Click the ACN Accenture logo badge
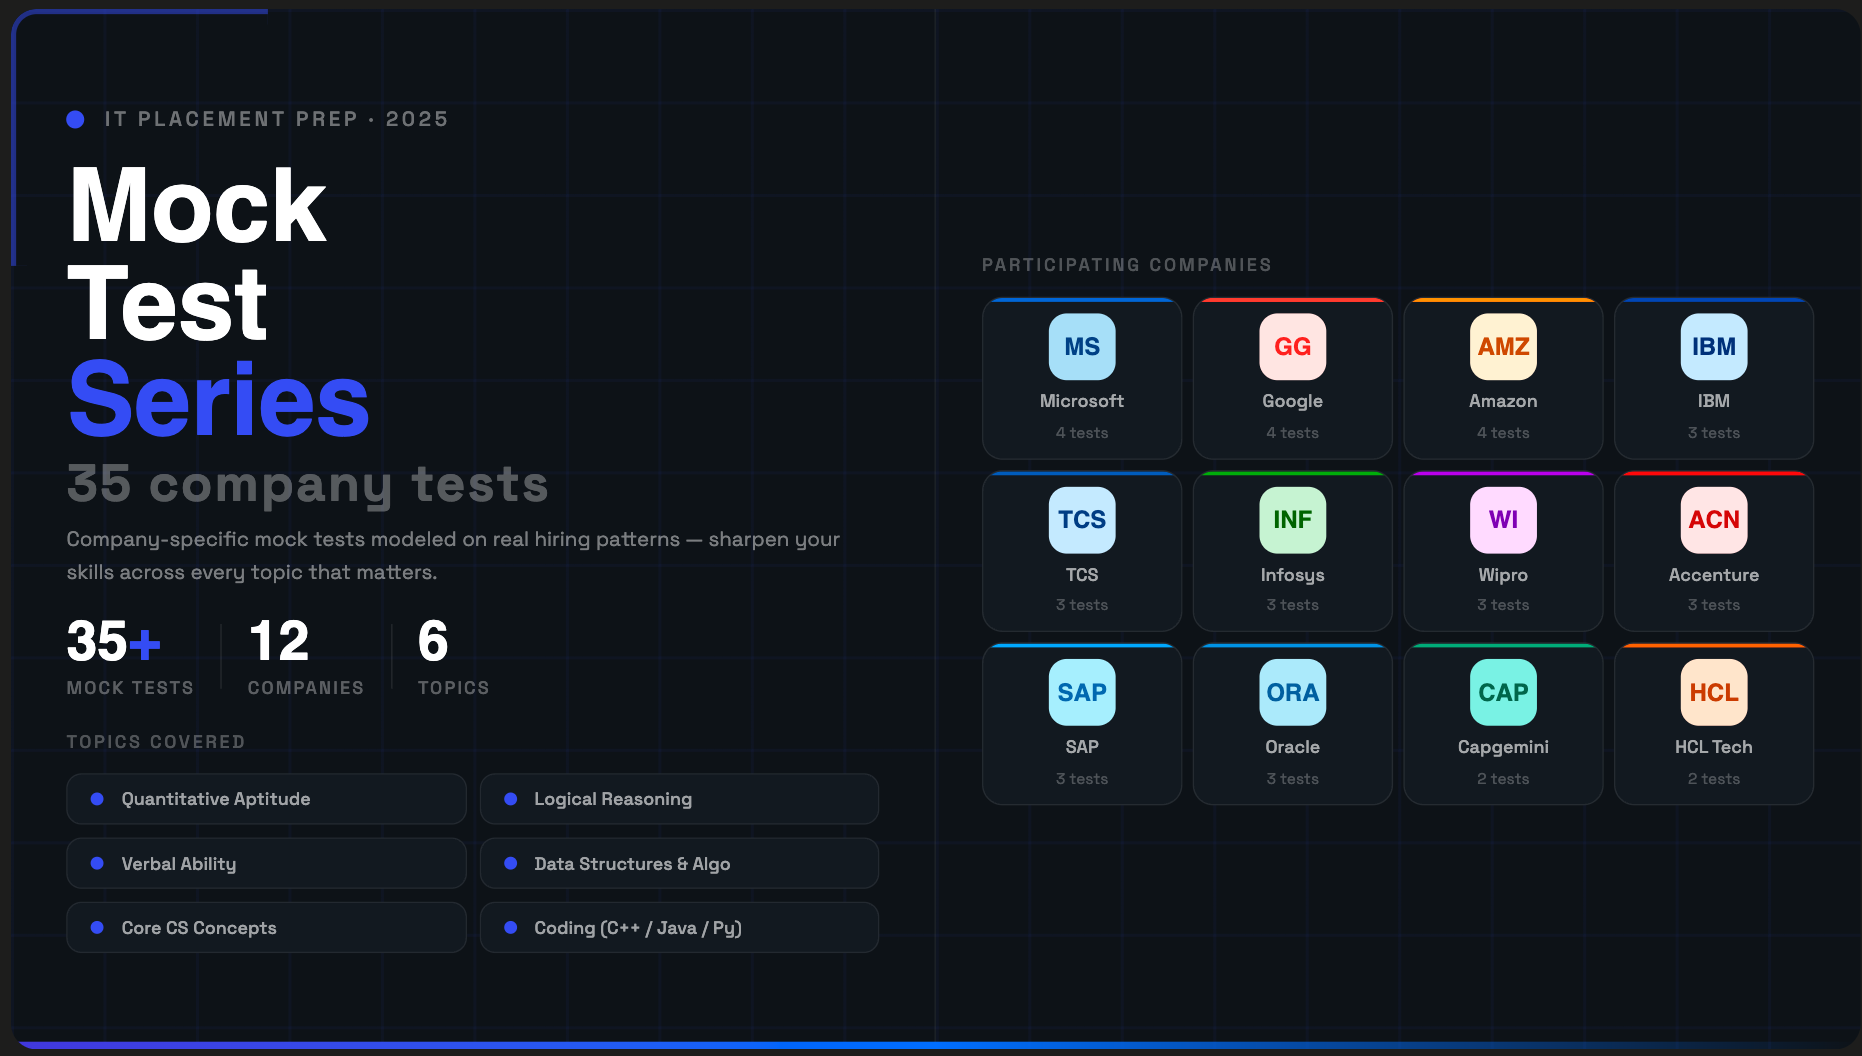This screenshot has width=1862, height=1056. coord(1714,520)
